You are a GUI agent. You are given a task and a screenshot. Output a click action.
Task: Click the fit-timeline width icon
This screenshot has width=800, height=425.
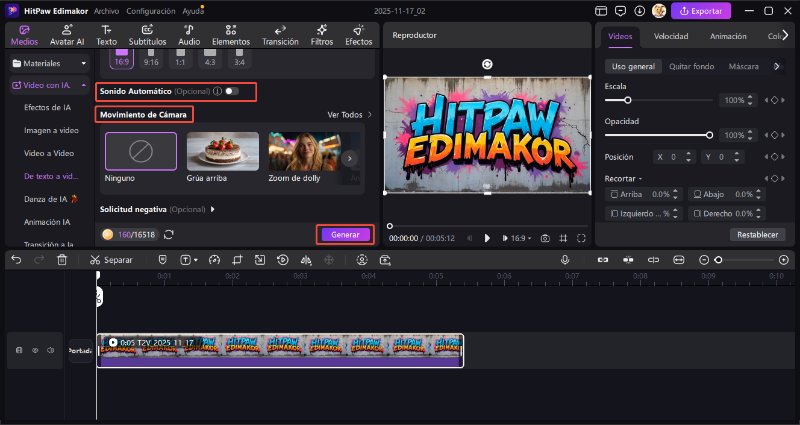[678, 260]
